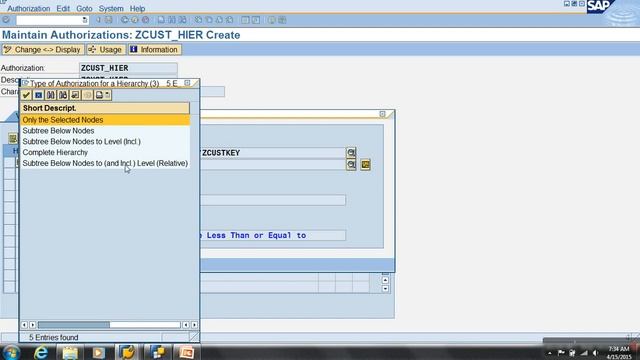The width and height of the screenshot is (640, 360).
Task: Open the command field history dropdown
Action: click(85, 20)
